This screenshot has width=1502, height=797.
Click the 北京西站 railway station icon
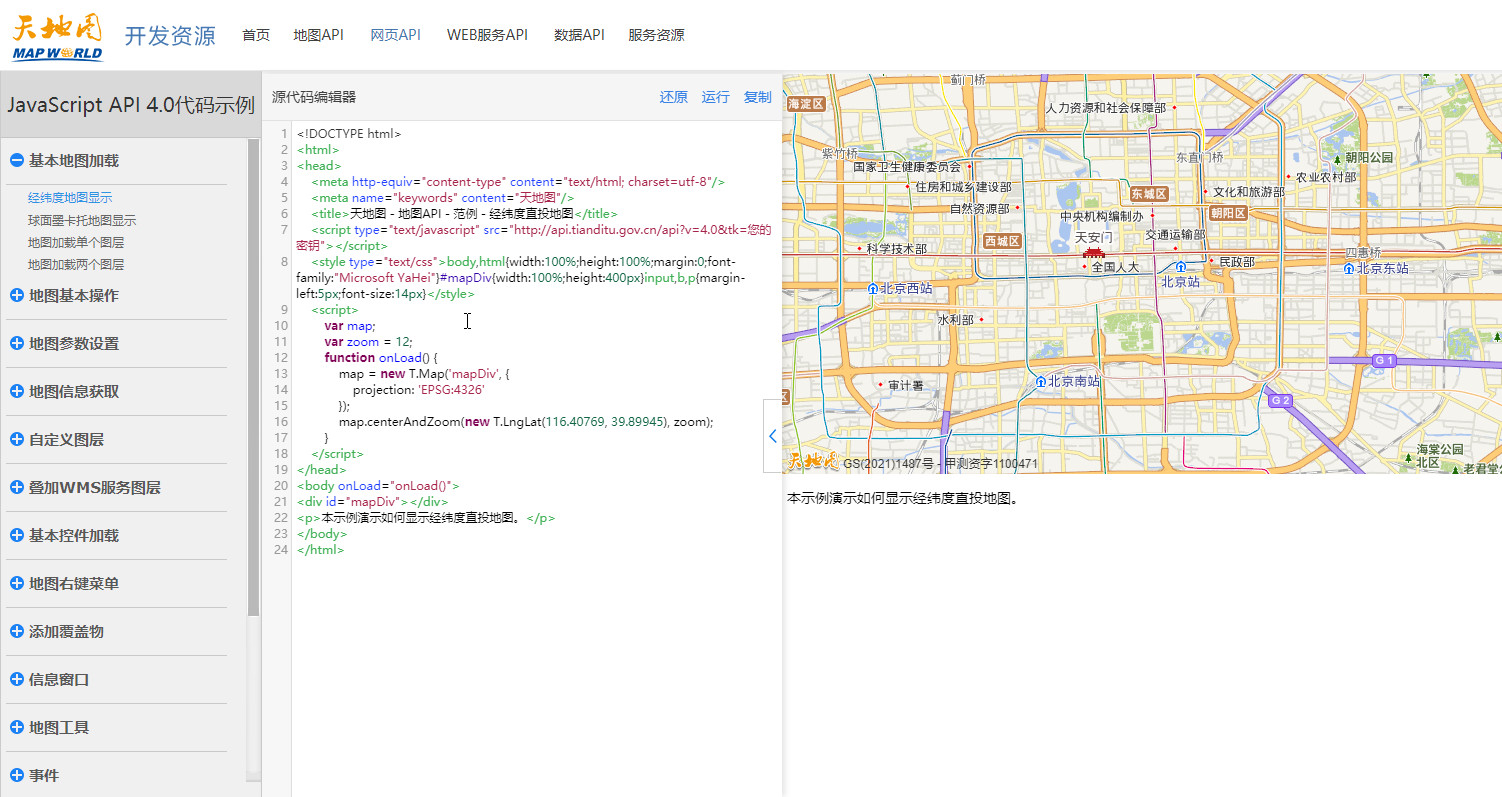872,288
